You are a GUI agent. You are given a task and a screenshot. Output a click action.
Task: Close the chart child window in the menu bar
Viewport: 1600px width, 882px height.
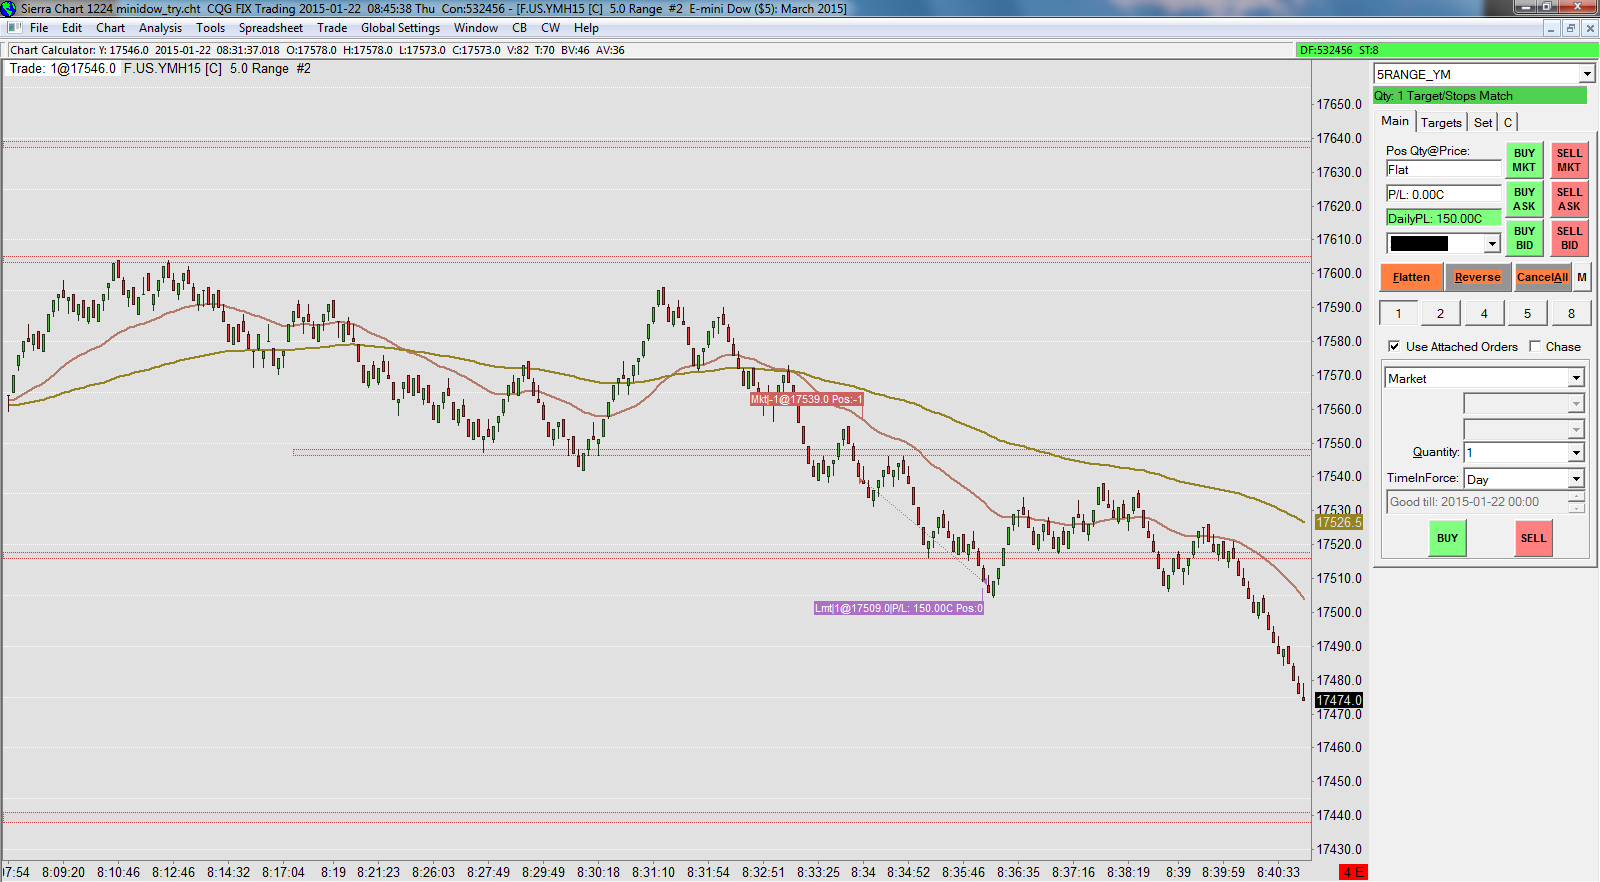pos(1590,28)
